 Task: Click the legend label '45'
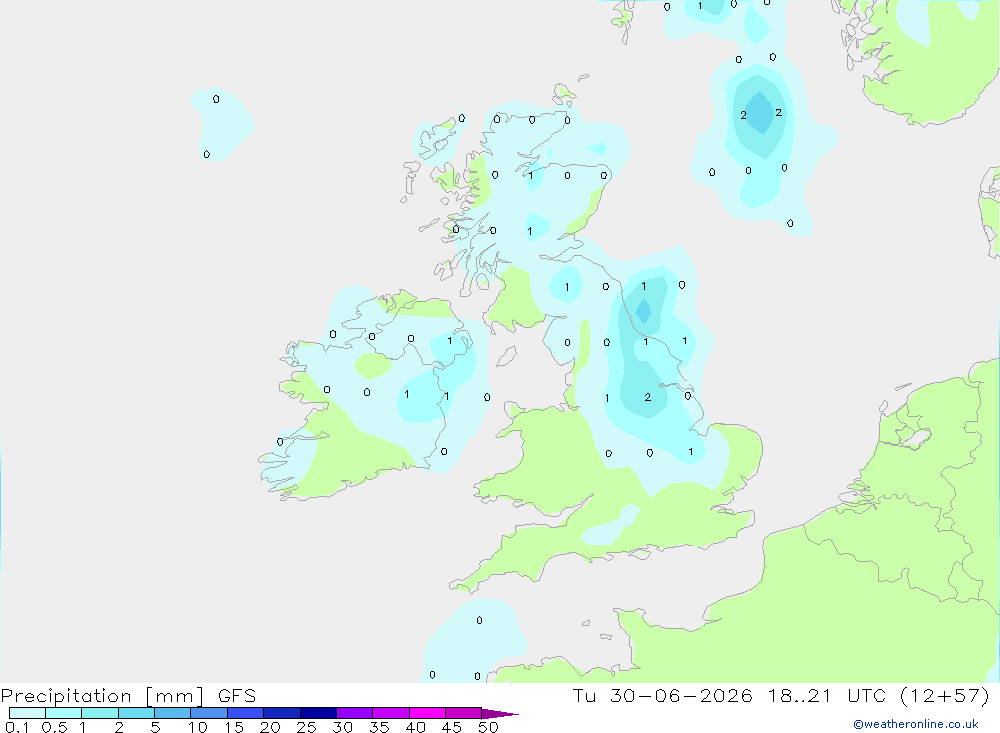[452, 727]
